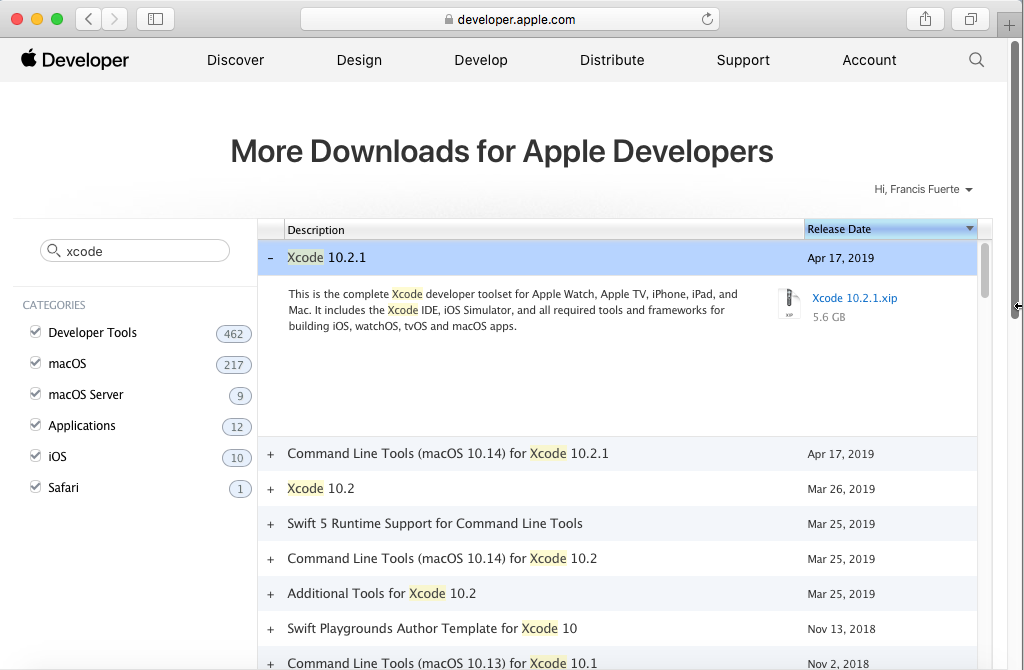The width and height of the screenshot is (1024, 670).
Task: Go forward with the Safari forward arrow
Action: pyautogui.click(x=114, y=19)
